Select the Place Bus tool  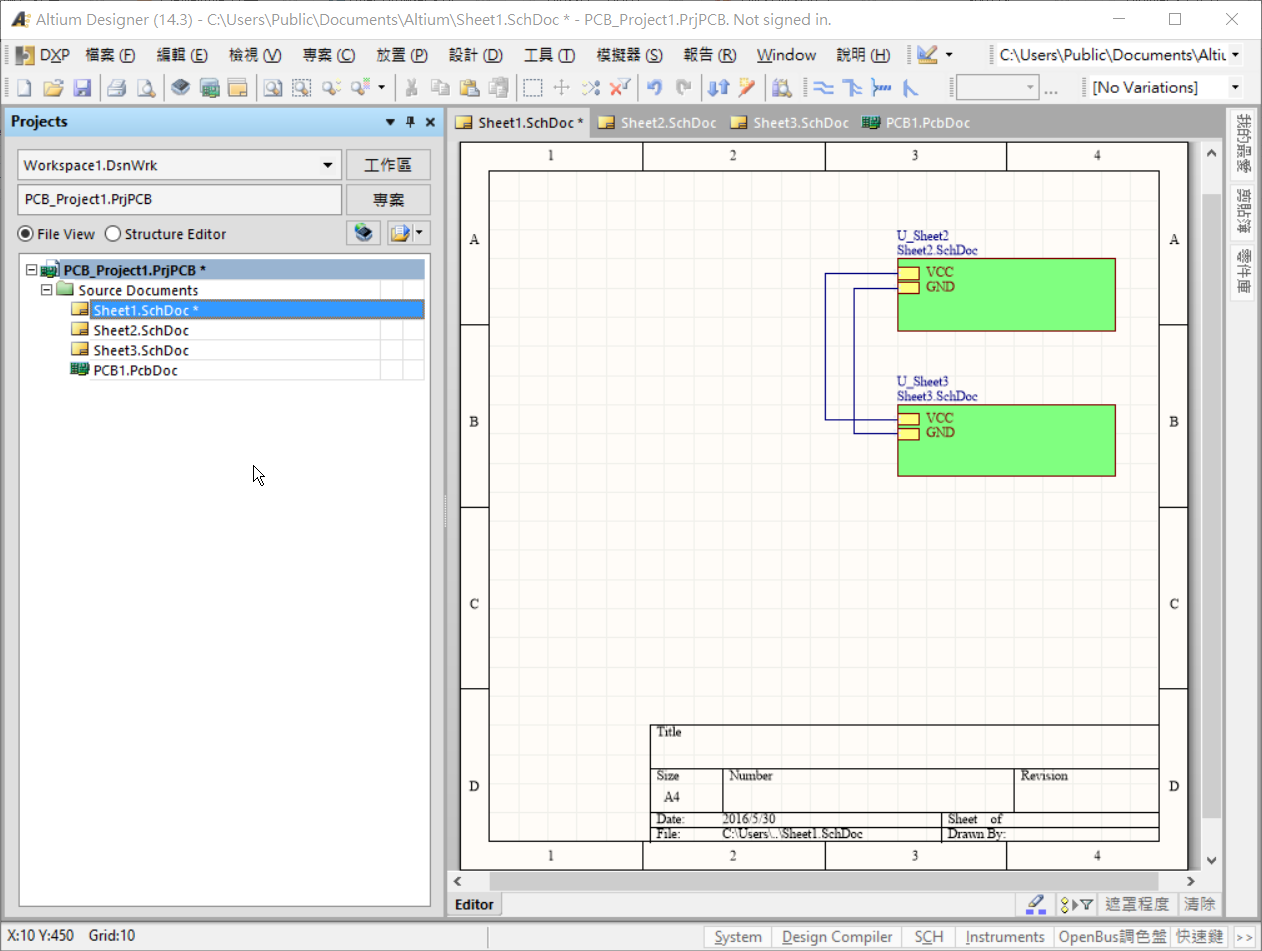click(852, 87)
